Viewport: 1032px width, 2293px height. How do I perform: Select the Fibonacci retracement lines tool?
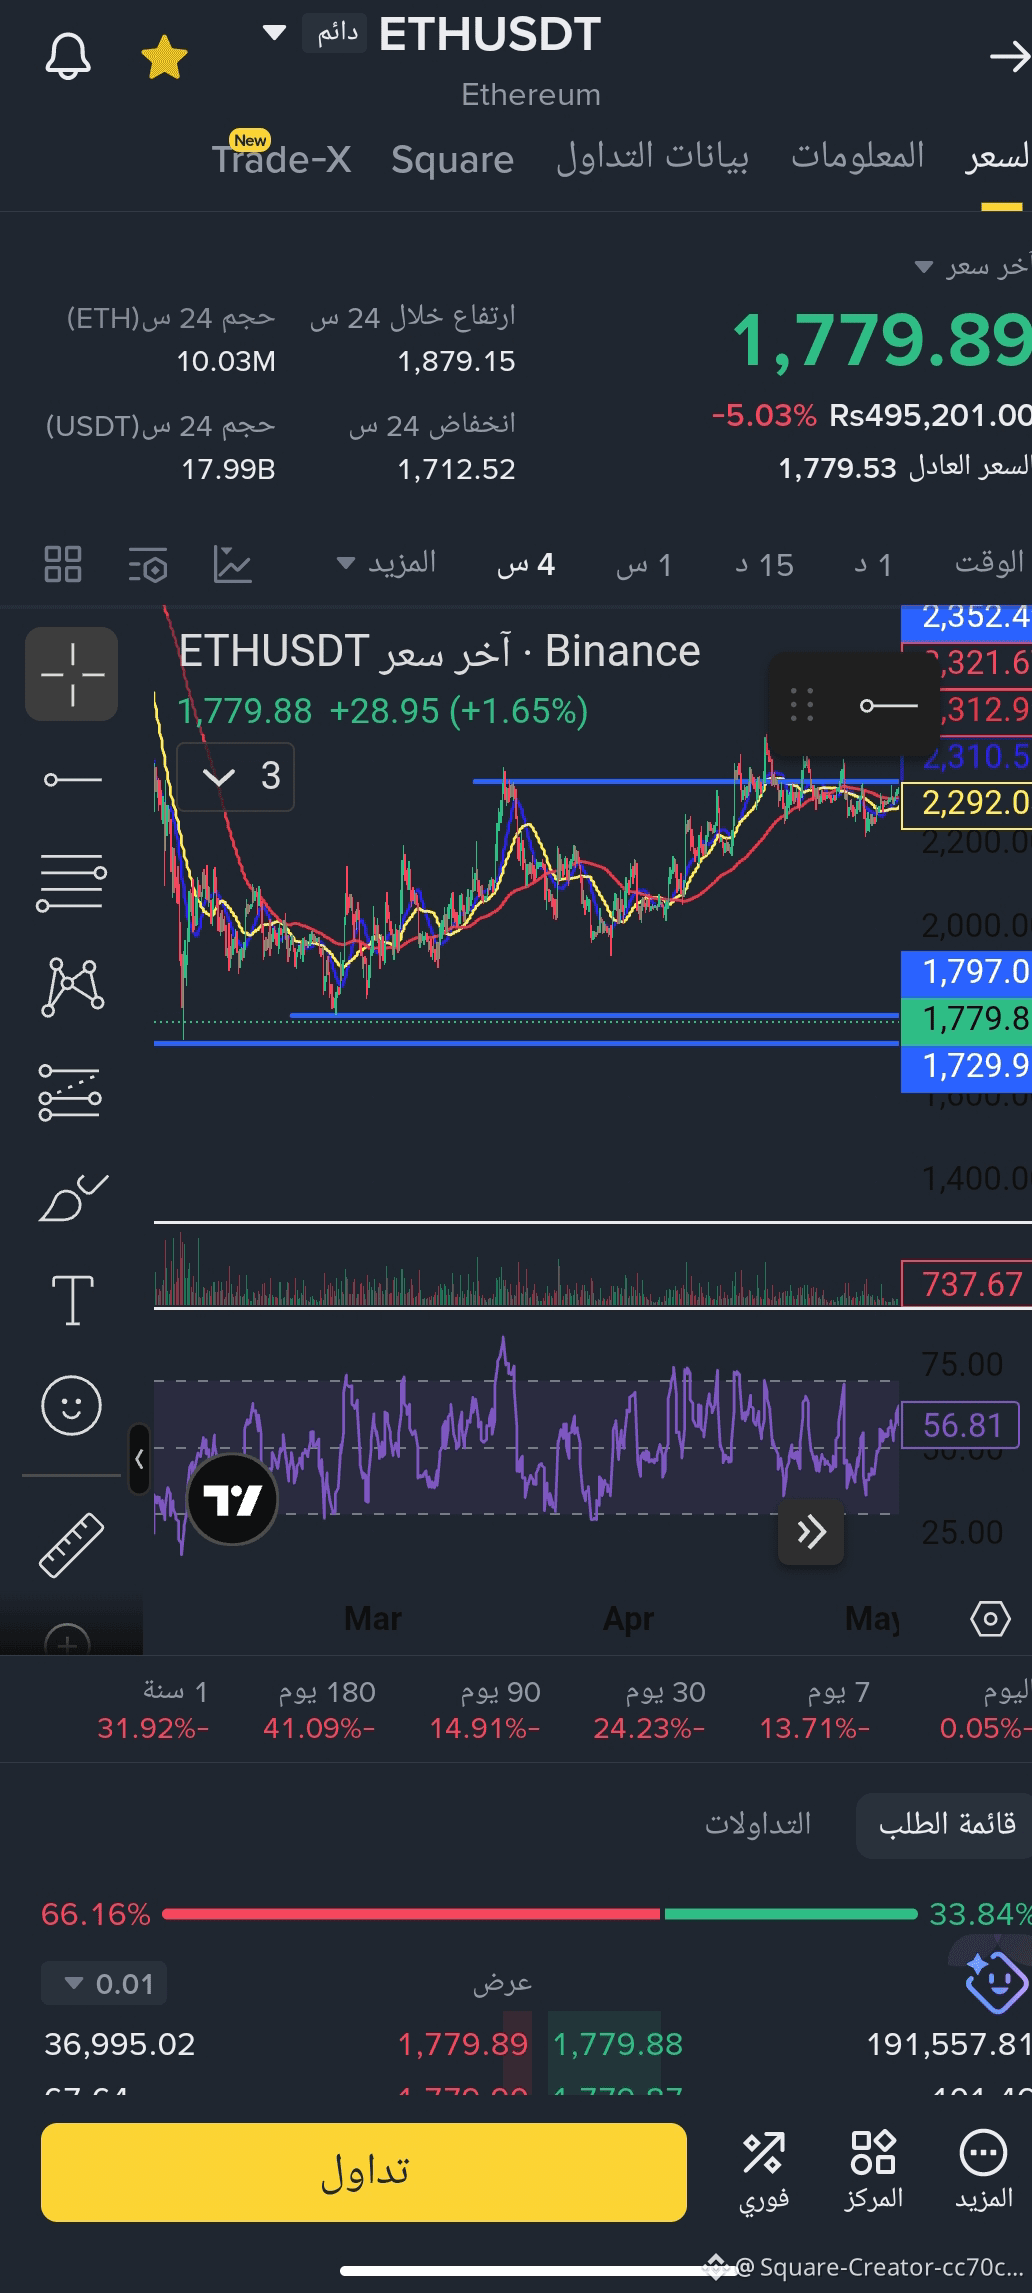click(x=72, y=883)
